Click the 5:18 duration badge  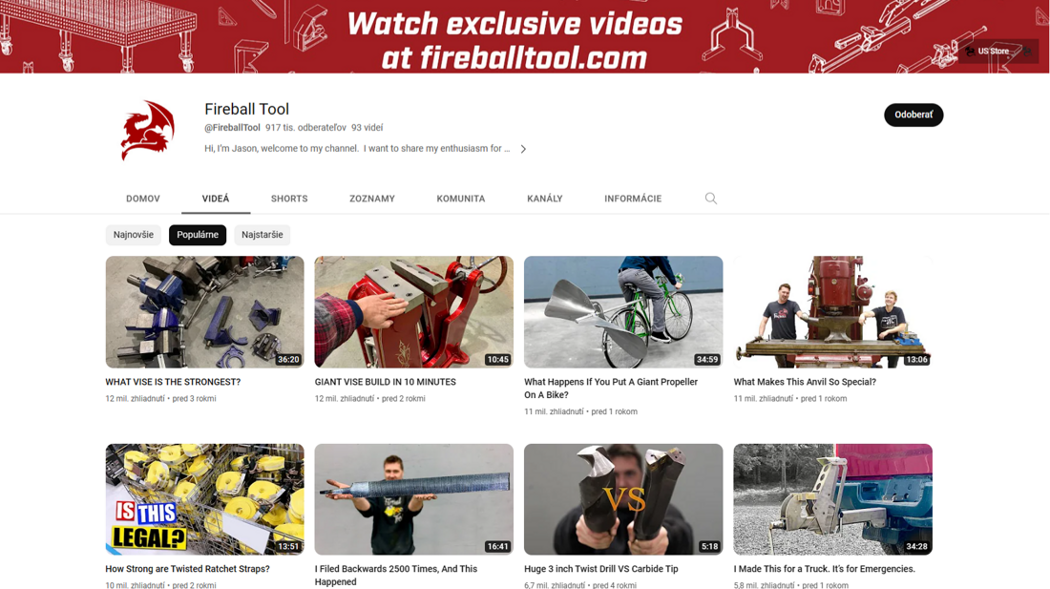pos(710,547)
